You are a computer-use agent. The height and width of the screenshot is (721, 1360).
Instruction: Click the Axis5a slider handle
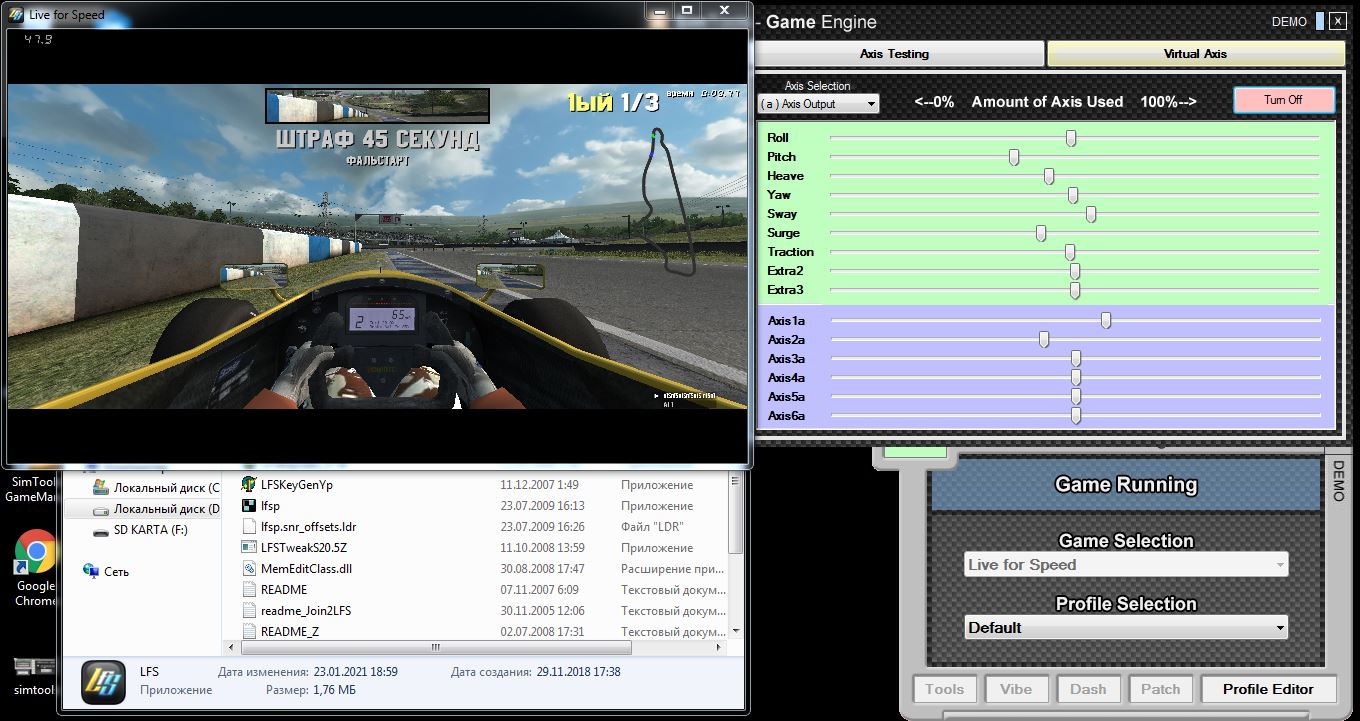tap(1075, 396)
